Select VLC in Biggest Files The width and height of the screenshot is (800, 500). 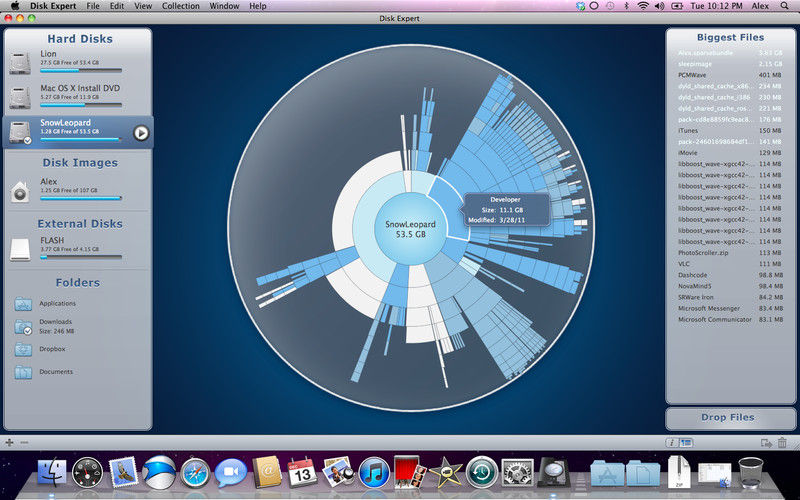(730, 264)
